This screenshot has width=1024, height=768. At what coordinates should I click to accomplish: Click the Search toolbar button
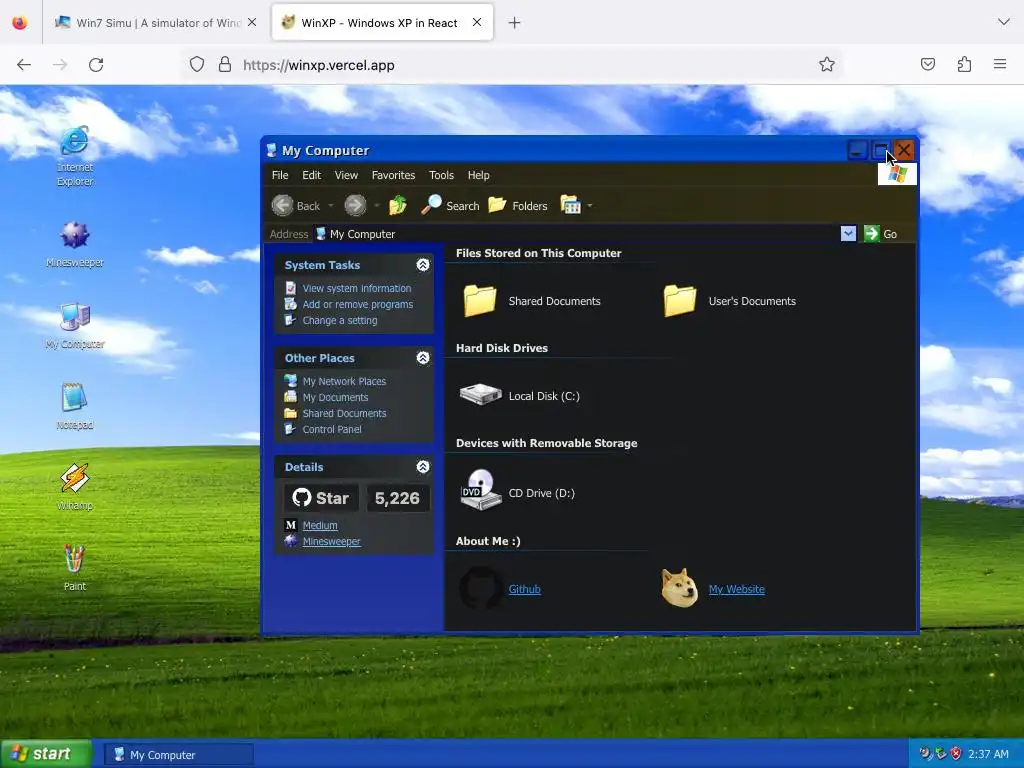tap(450, 206)
